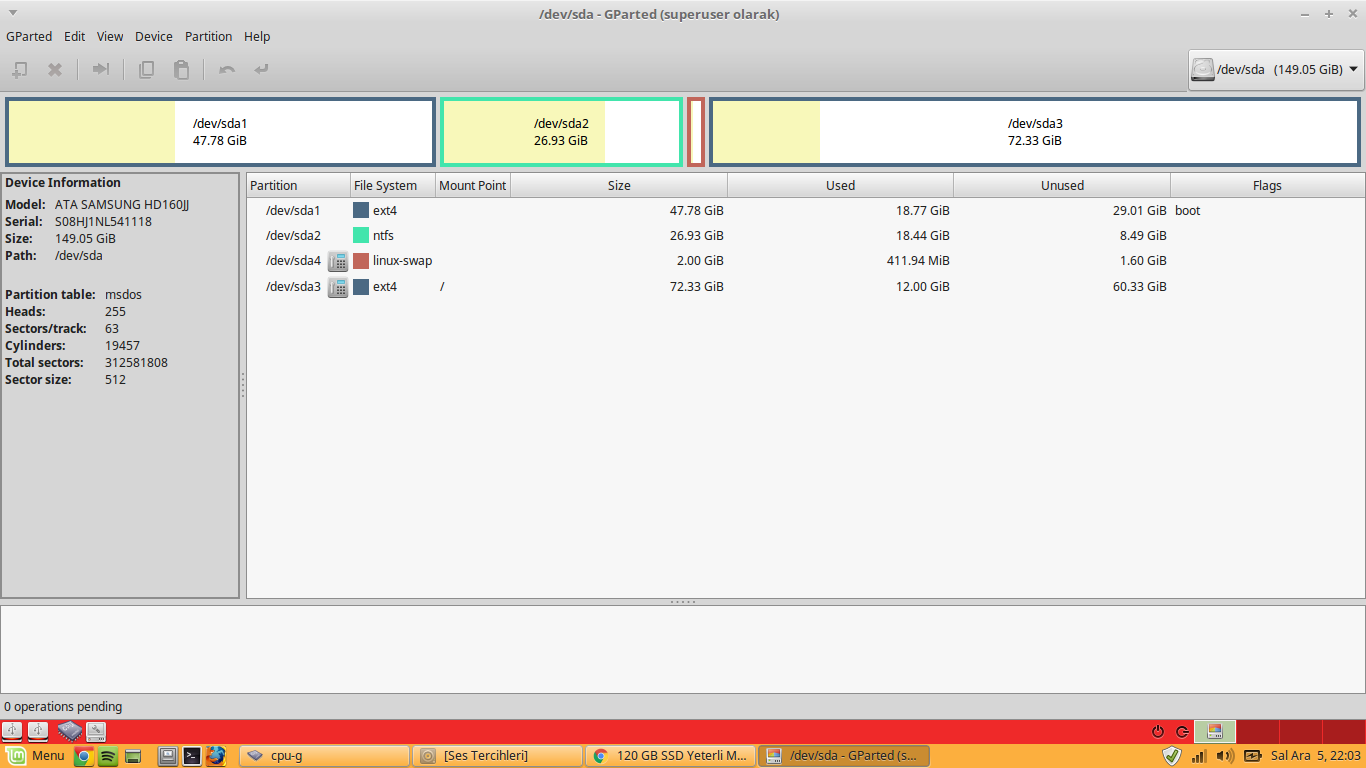
Task: Launch Spotify from the panel launcher
Action: (x=108, y=756)
